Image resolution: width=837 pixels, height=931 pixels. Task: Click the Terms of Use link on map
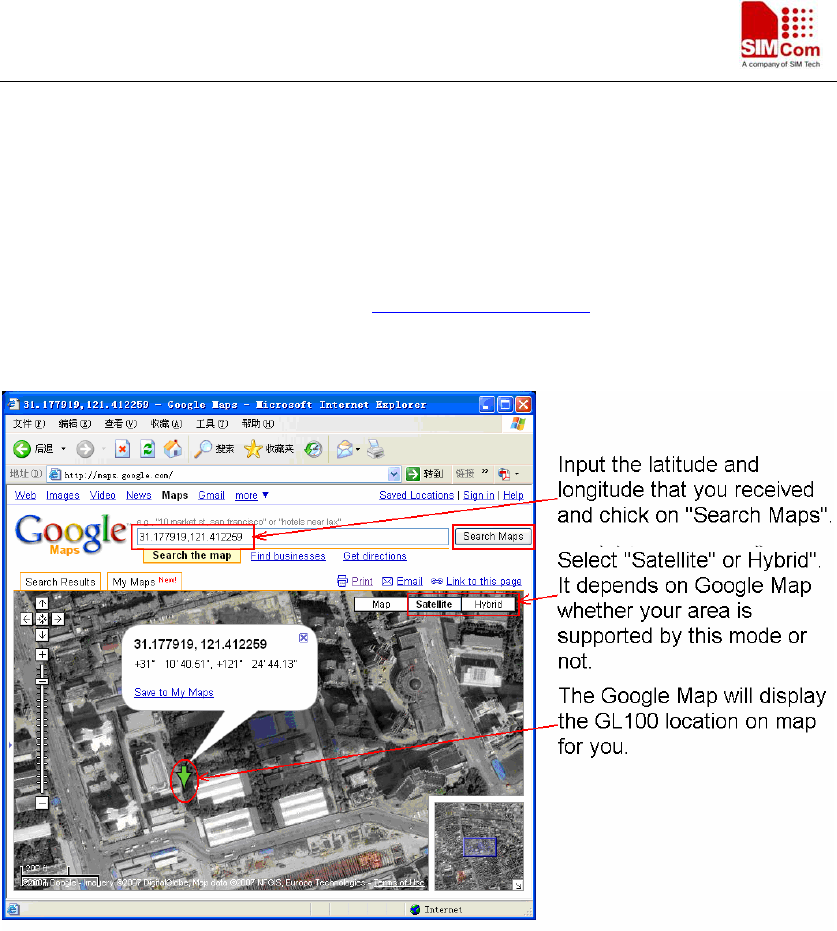399,883
